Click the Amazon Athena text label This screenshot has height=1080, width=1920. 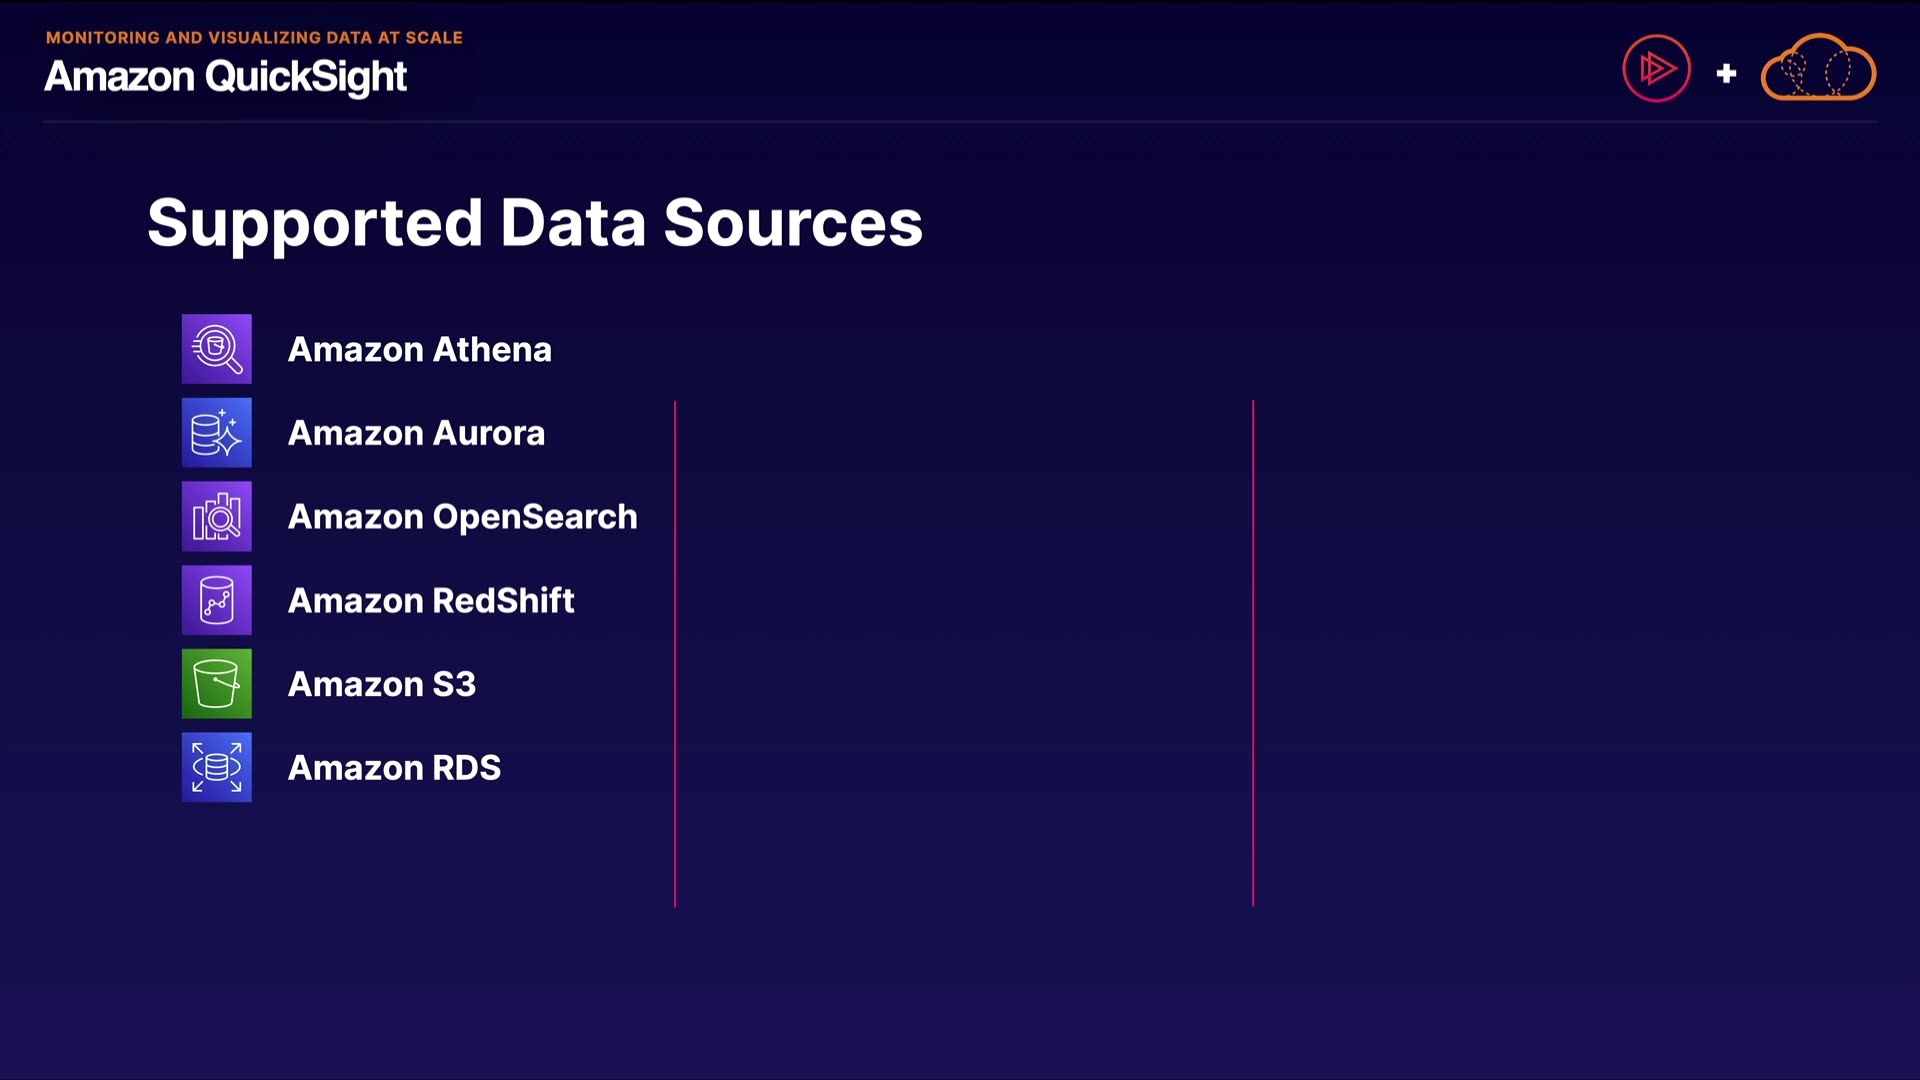click(x=419, y=350)
